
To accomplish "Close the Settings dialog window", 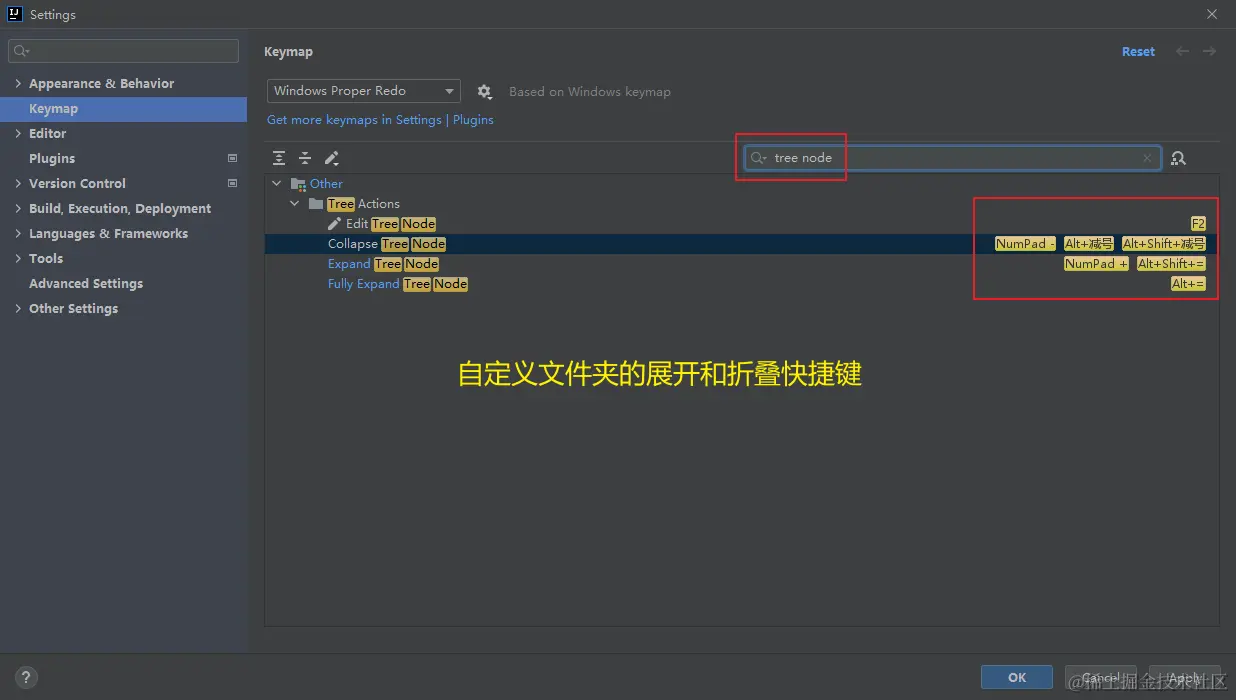I will pyautogui.click(x=1212, y=14).
